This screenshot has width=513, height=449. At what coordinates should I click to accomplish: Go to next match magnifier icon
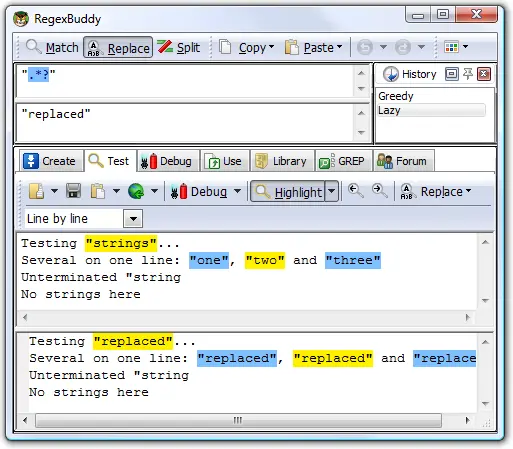tap(380, 191)
